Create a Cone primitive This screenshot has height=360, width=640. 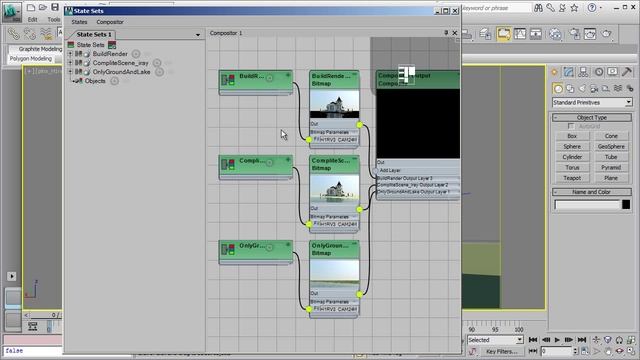[611, 136]
